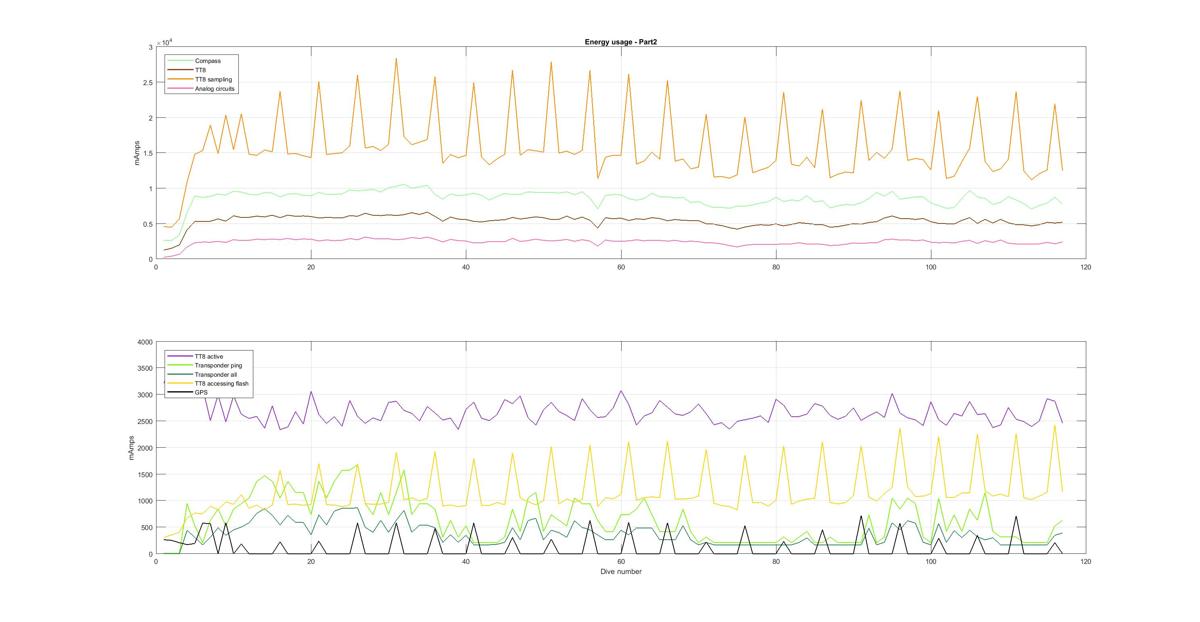Select the "Transponder ping" legend entry

[217, 366]
